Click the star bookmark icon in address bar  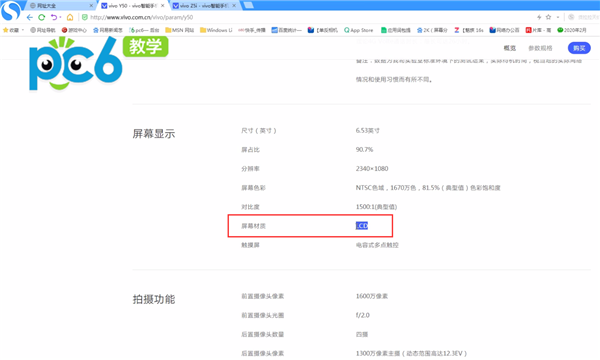[x=548, y=17]
